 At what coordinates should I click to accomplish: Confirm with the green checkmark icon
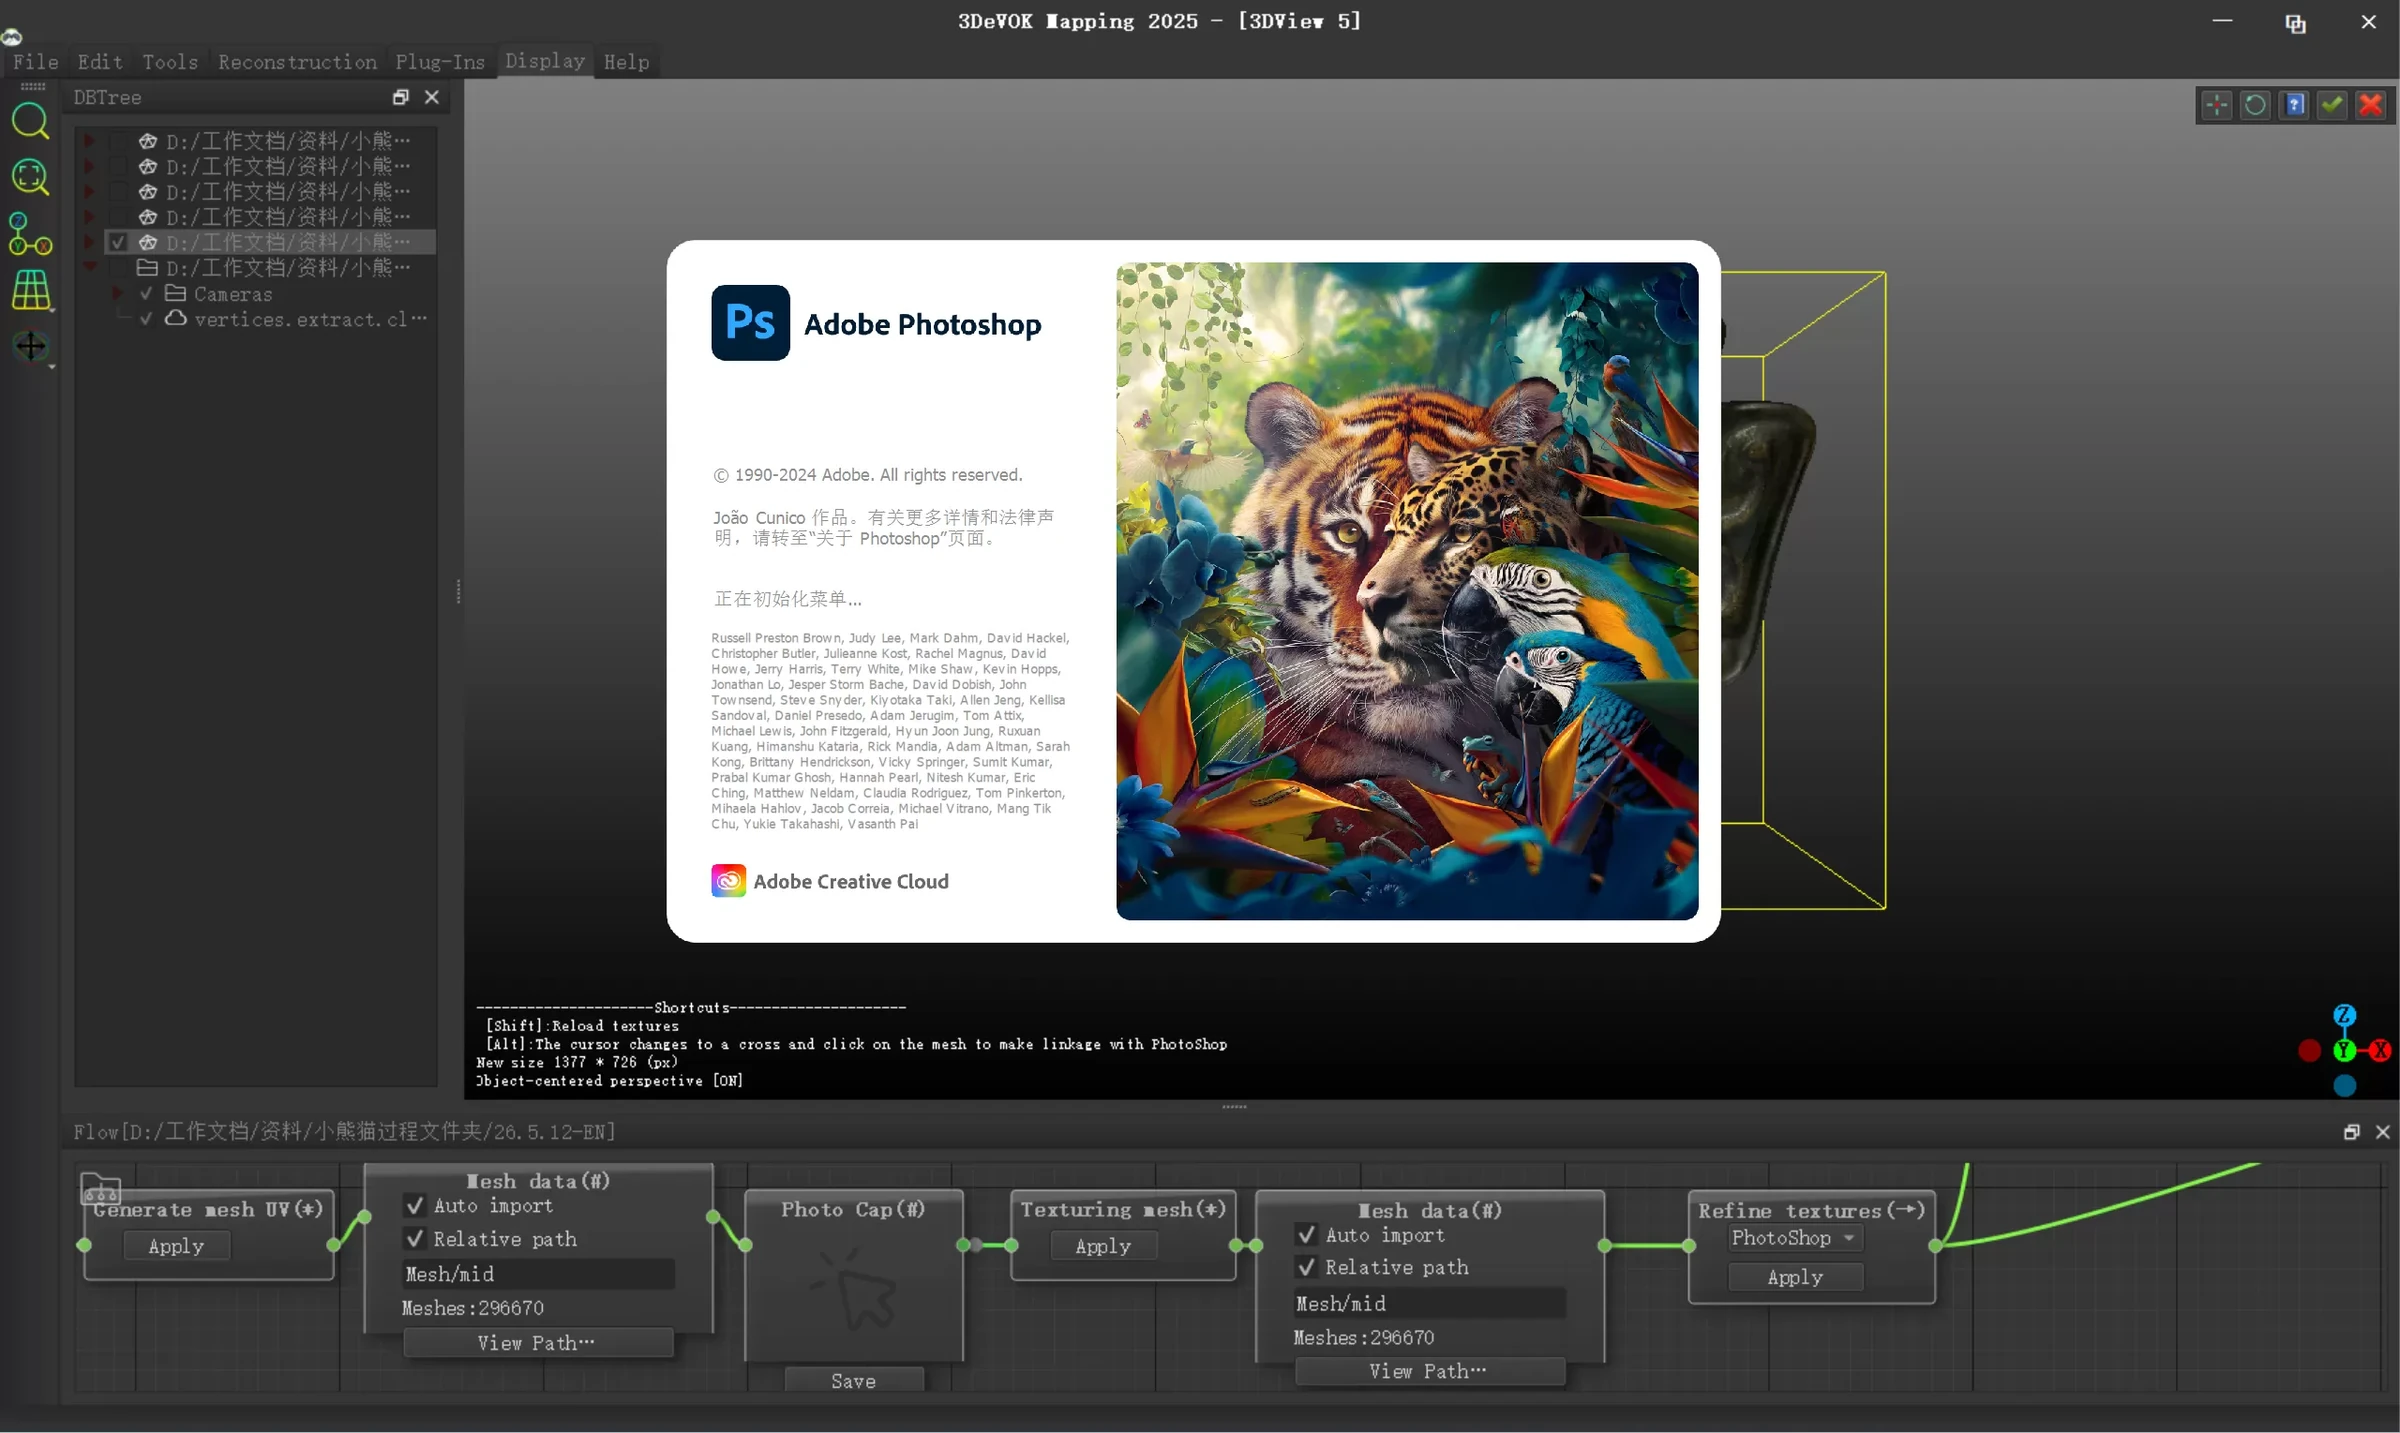2332,105
